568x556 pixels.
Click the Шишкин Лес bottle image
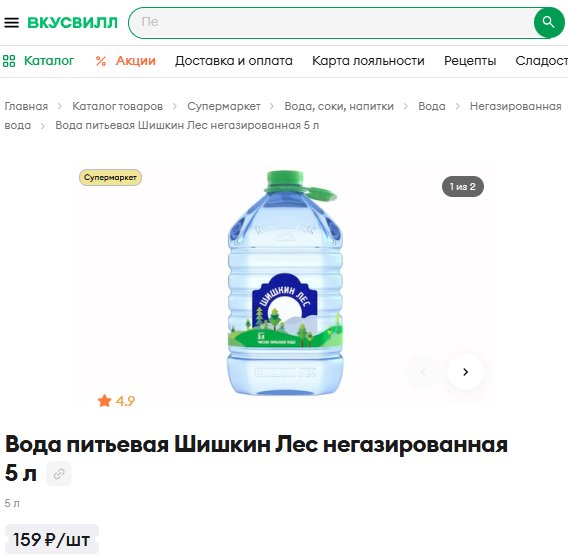click(x=285, y=283)
